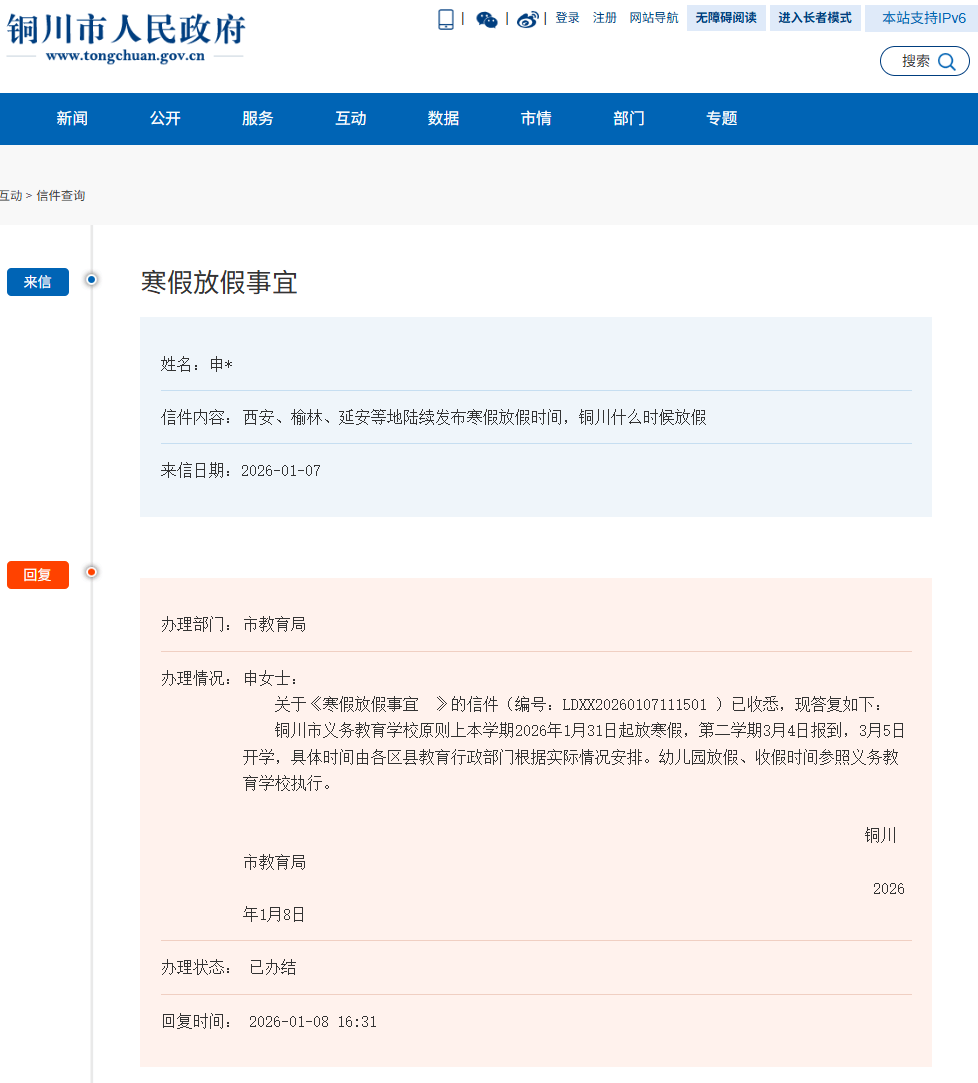Open the WeChat sharing icon
The image size is (978, 1083).
click(487, 18)
